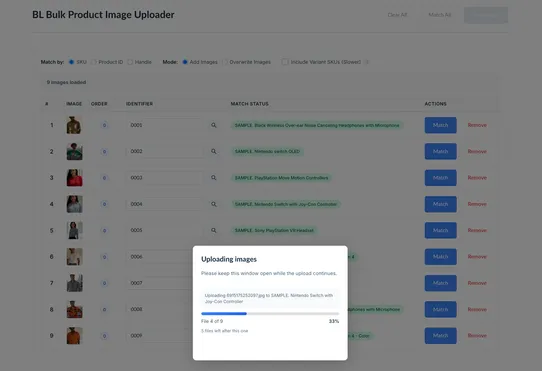Click the info icon beside Include Variant SKUs

pyautogui.click(x=367, y=62)
